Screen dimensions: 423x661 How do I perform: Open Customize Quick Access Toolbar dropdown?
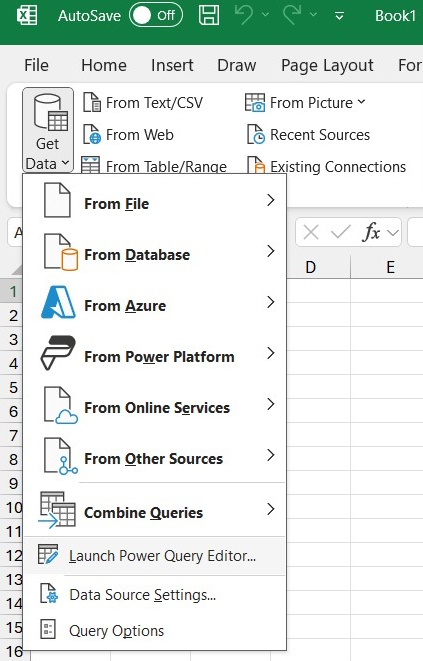point(339,16)
